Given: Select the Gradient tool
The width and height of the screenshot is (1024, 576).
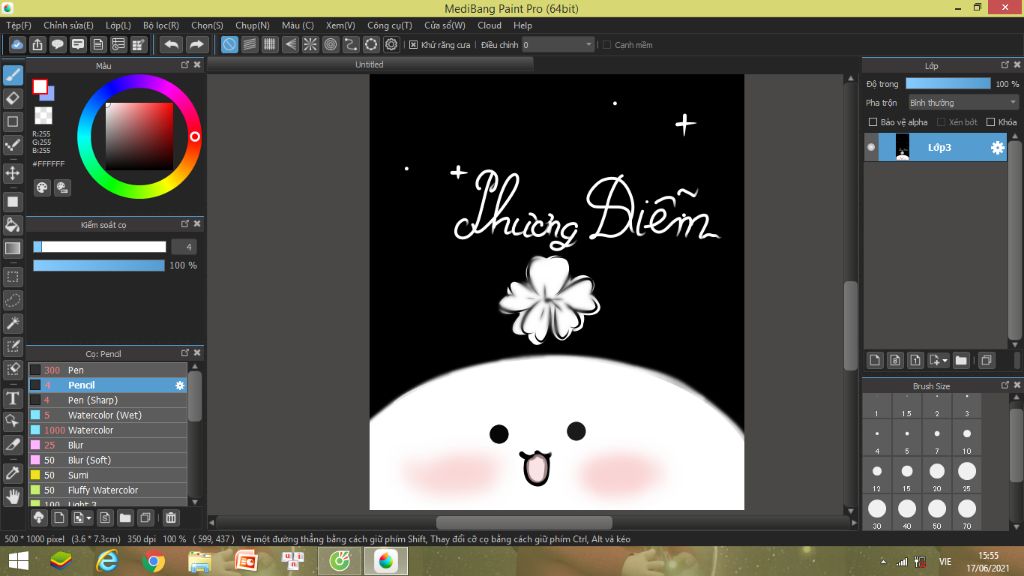Looking at the screenshot, I should click(x=12, y=248).
